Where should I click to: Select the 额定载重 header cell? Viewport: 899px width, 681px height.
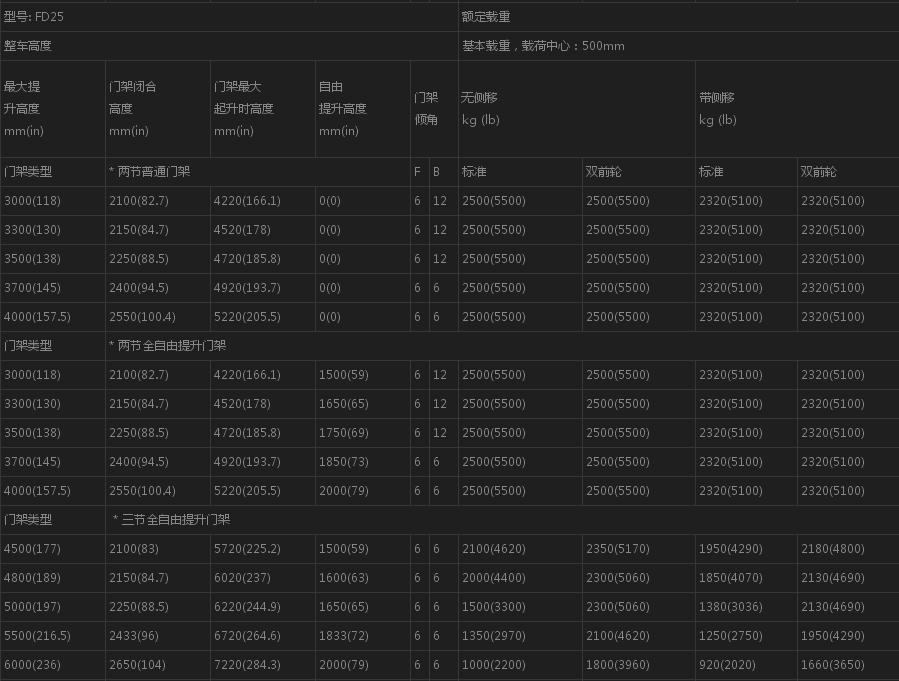pyautogui.click(x=486, y=17)
